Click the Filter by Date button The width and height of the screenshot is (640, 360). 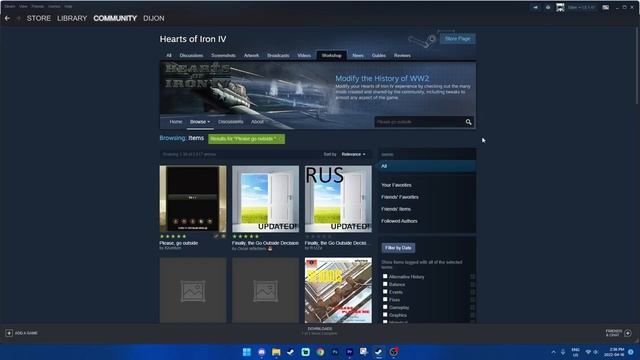click(x=398, y=248)
